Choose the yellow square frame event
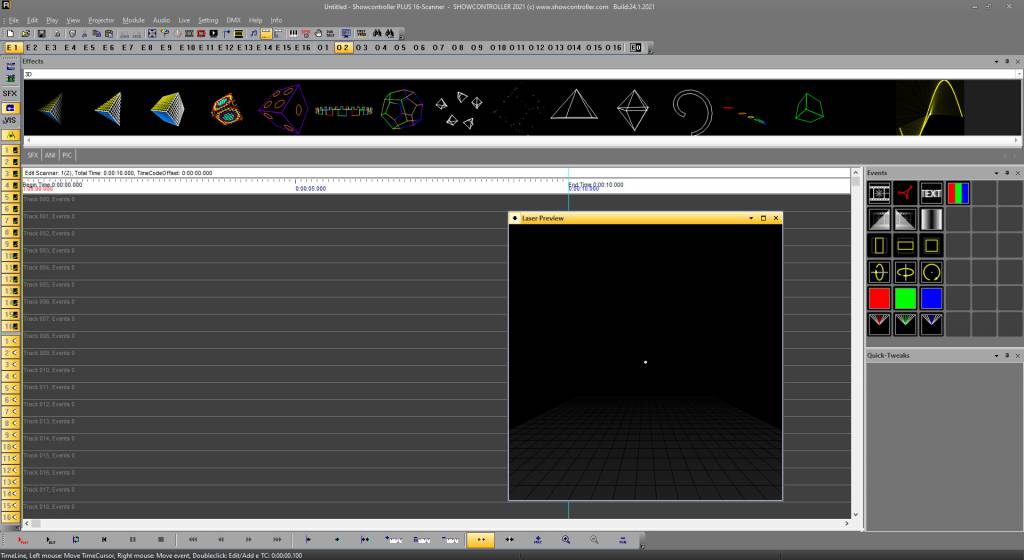This screenshot has height=560, width=1024. click(931, 245)
